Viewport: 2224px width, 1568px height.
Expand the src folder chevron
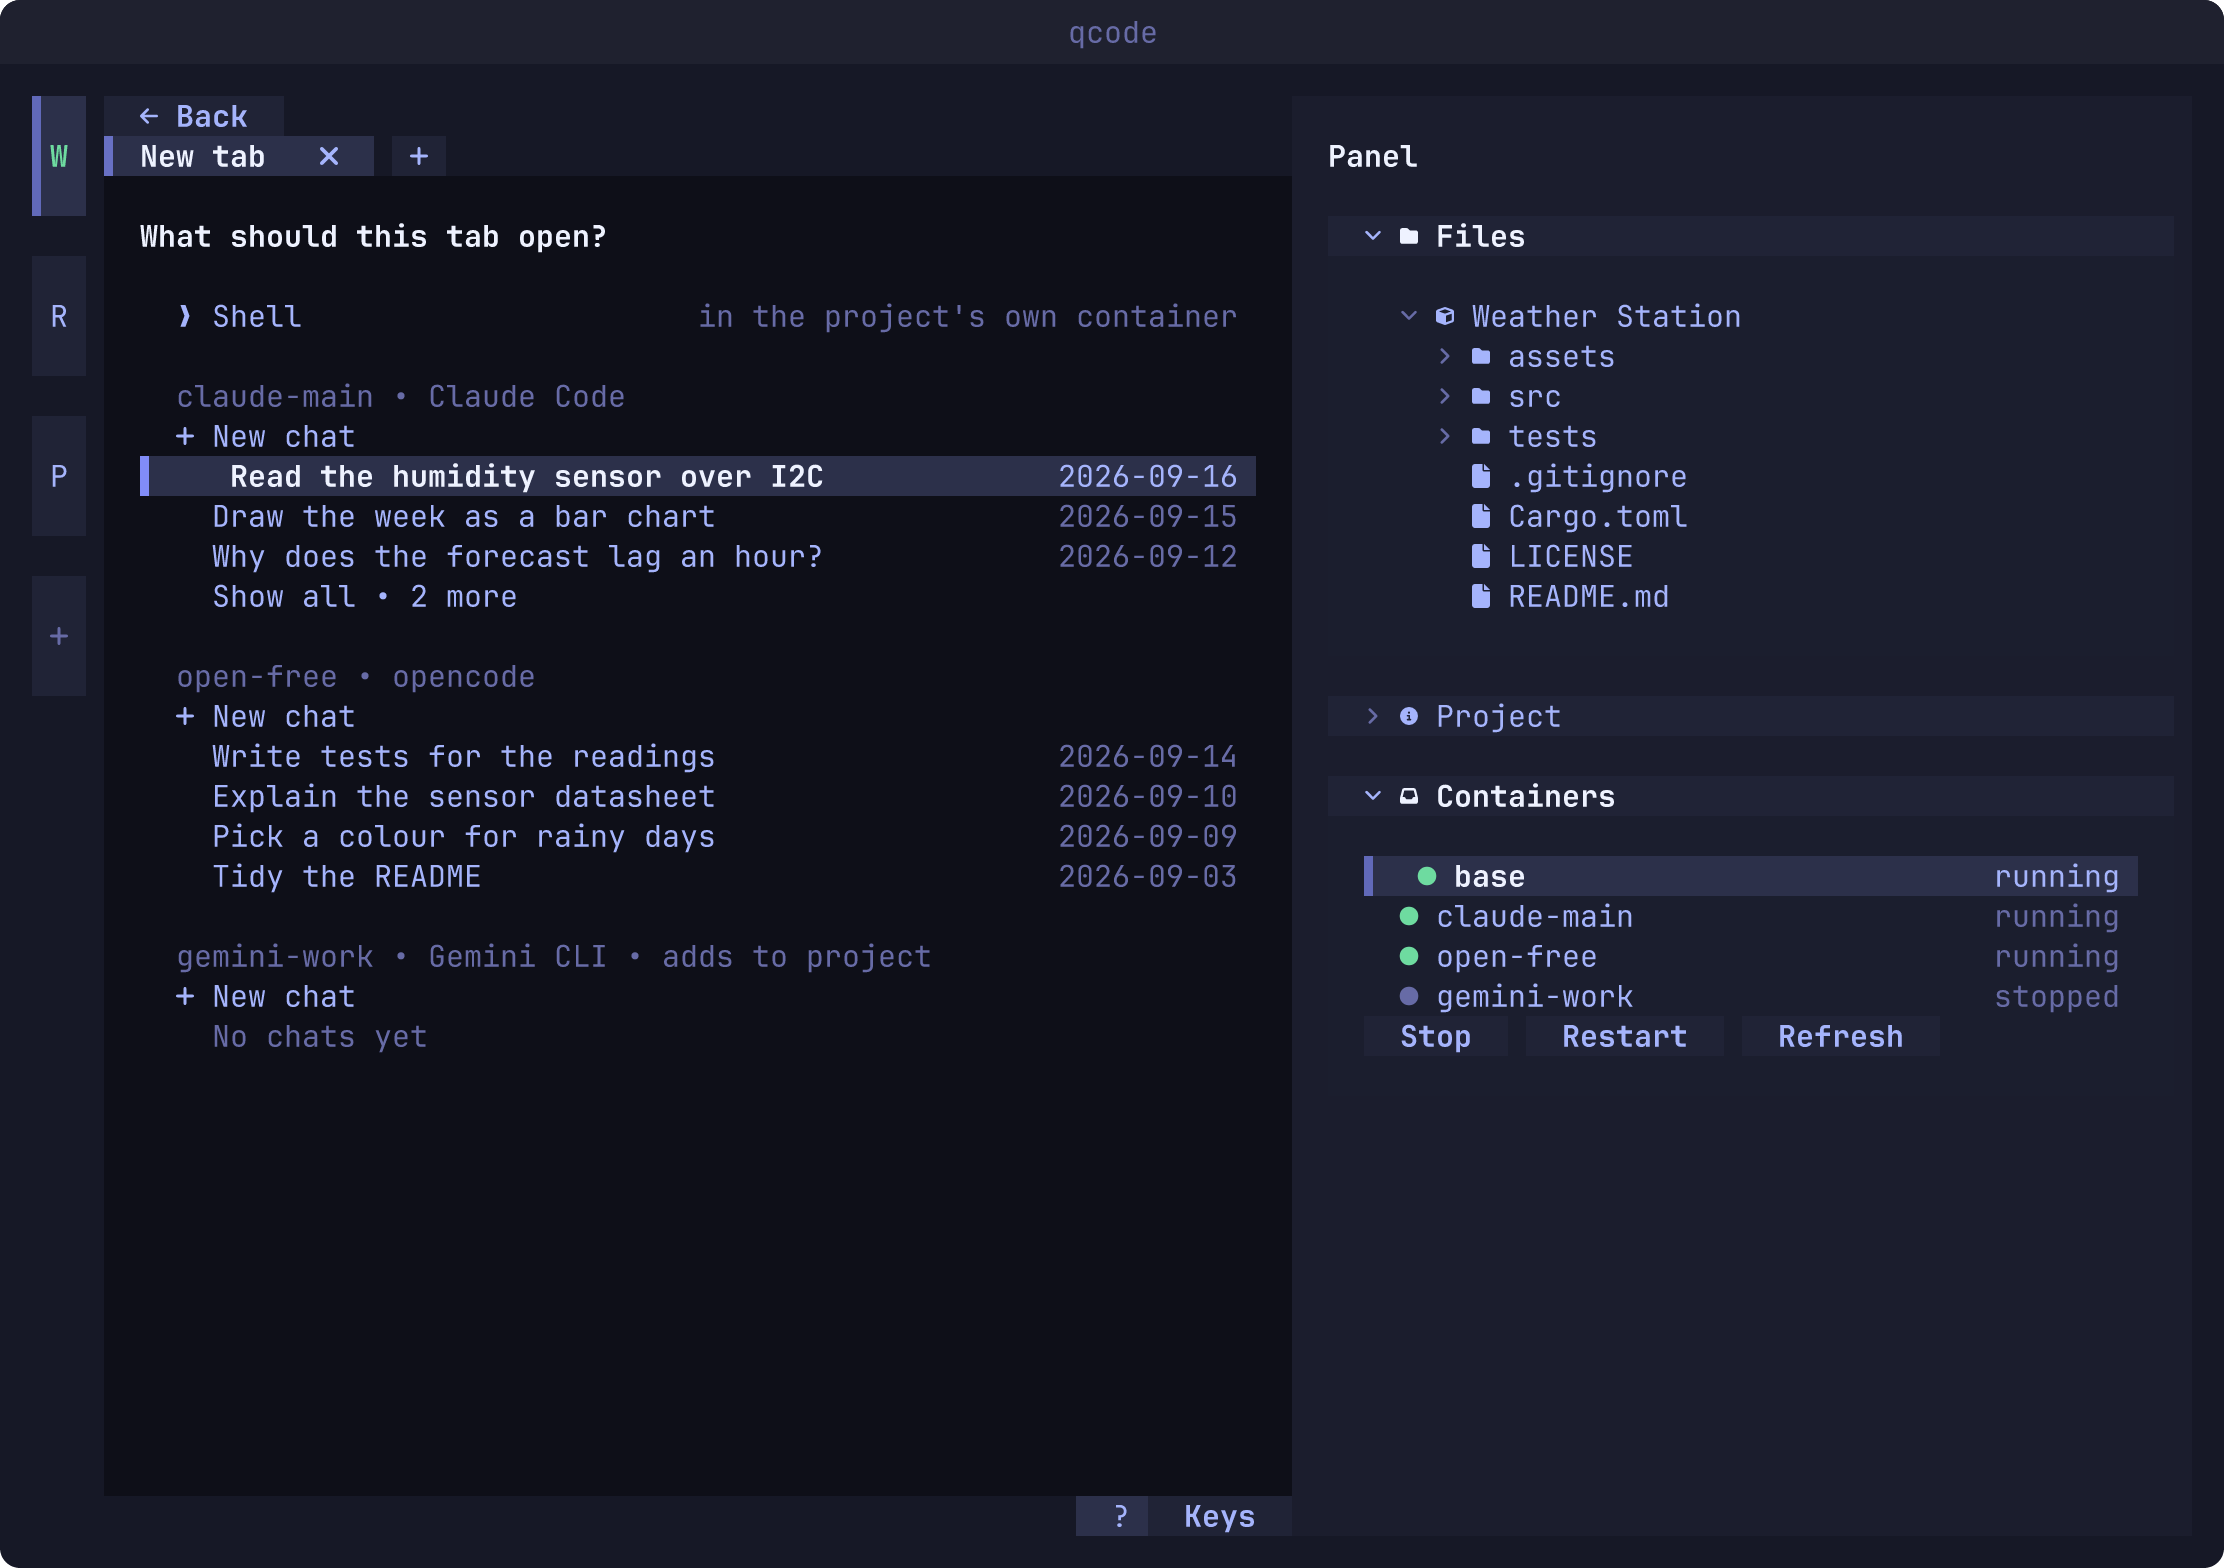[1445, 396]
